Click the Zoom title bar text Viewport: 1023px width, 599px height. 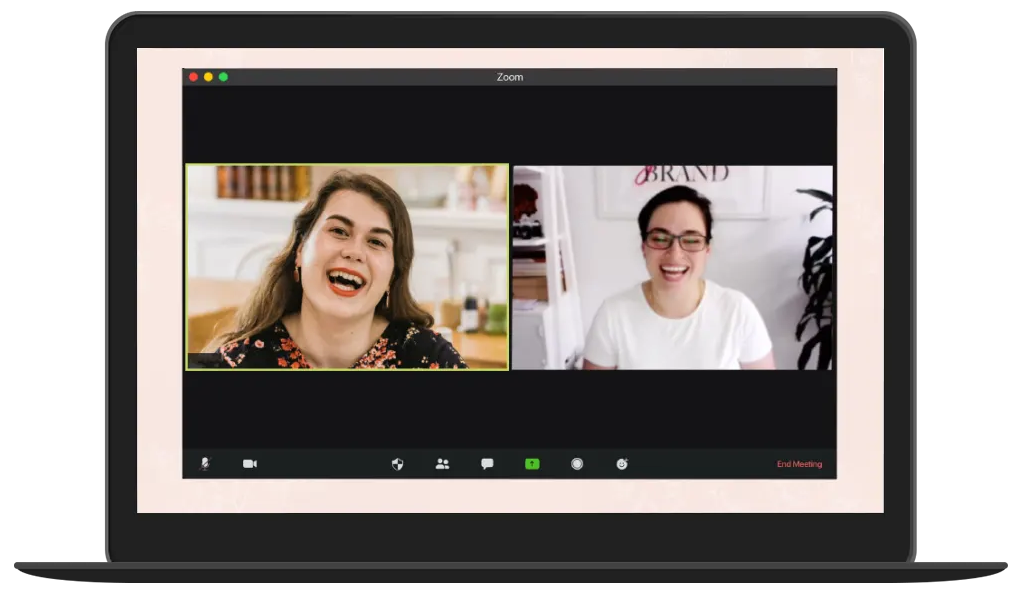(510, 77)
